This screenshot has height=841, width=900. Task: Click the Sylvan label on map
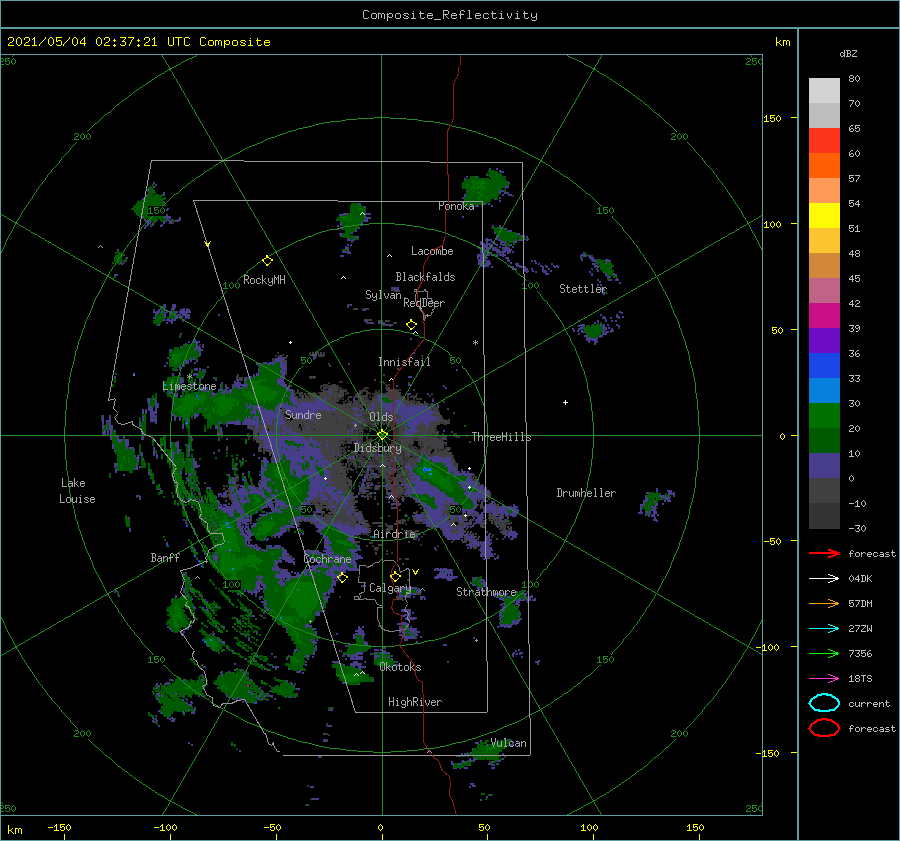tap(383, 295)
